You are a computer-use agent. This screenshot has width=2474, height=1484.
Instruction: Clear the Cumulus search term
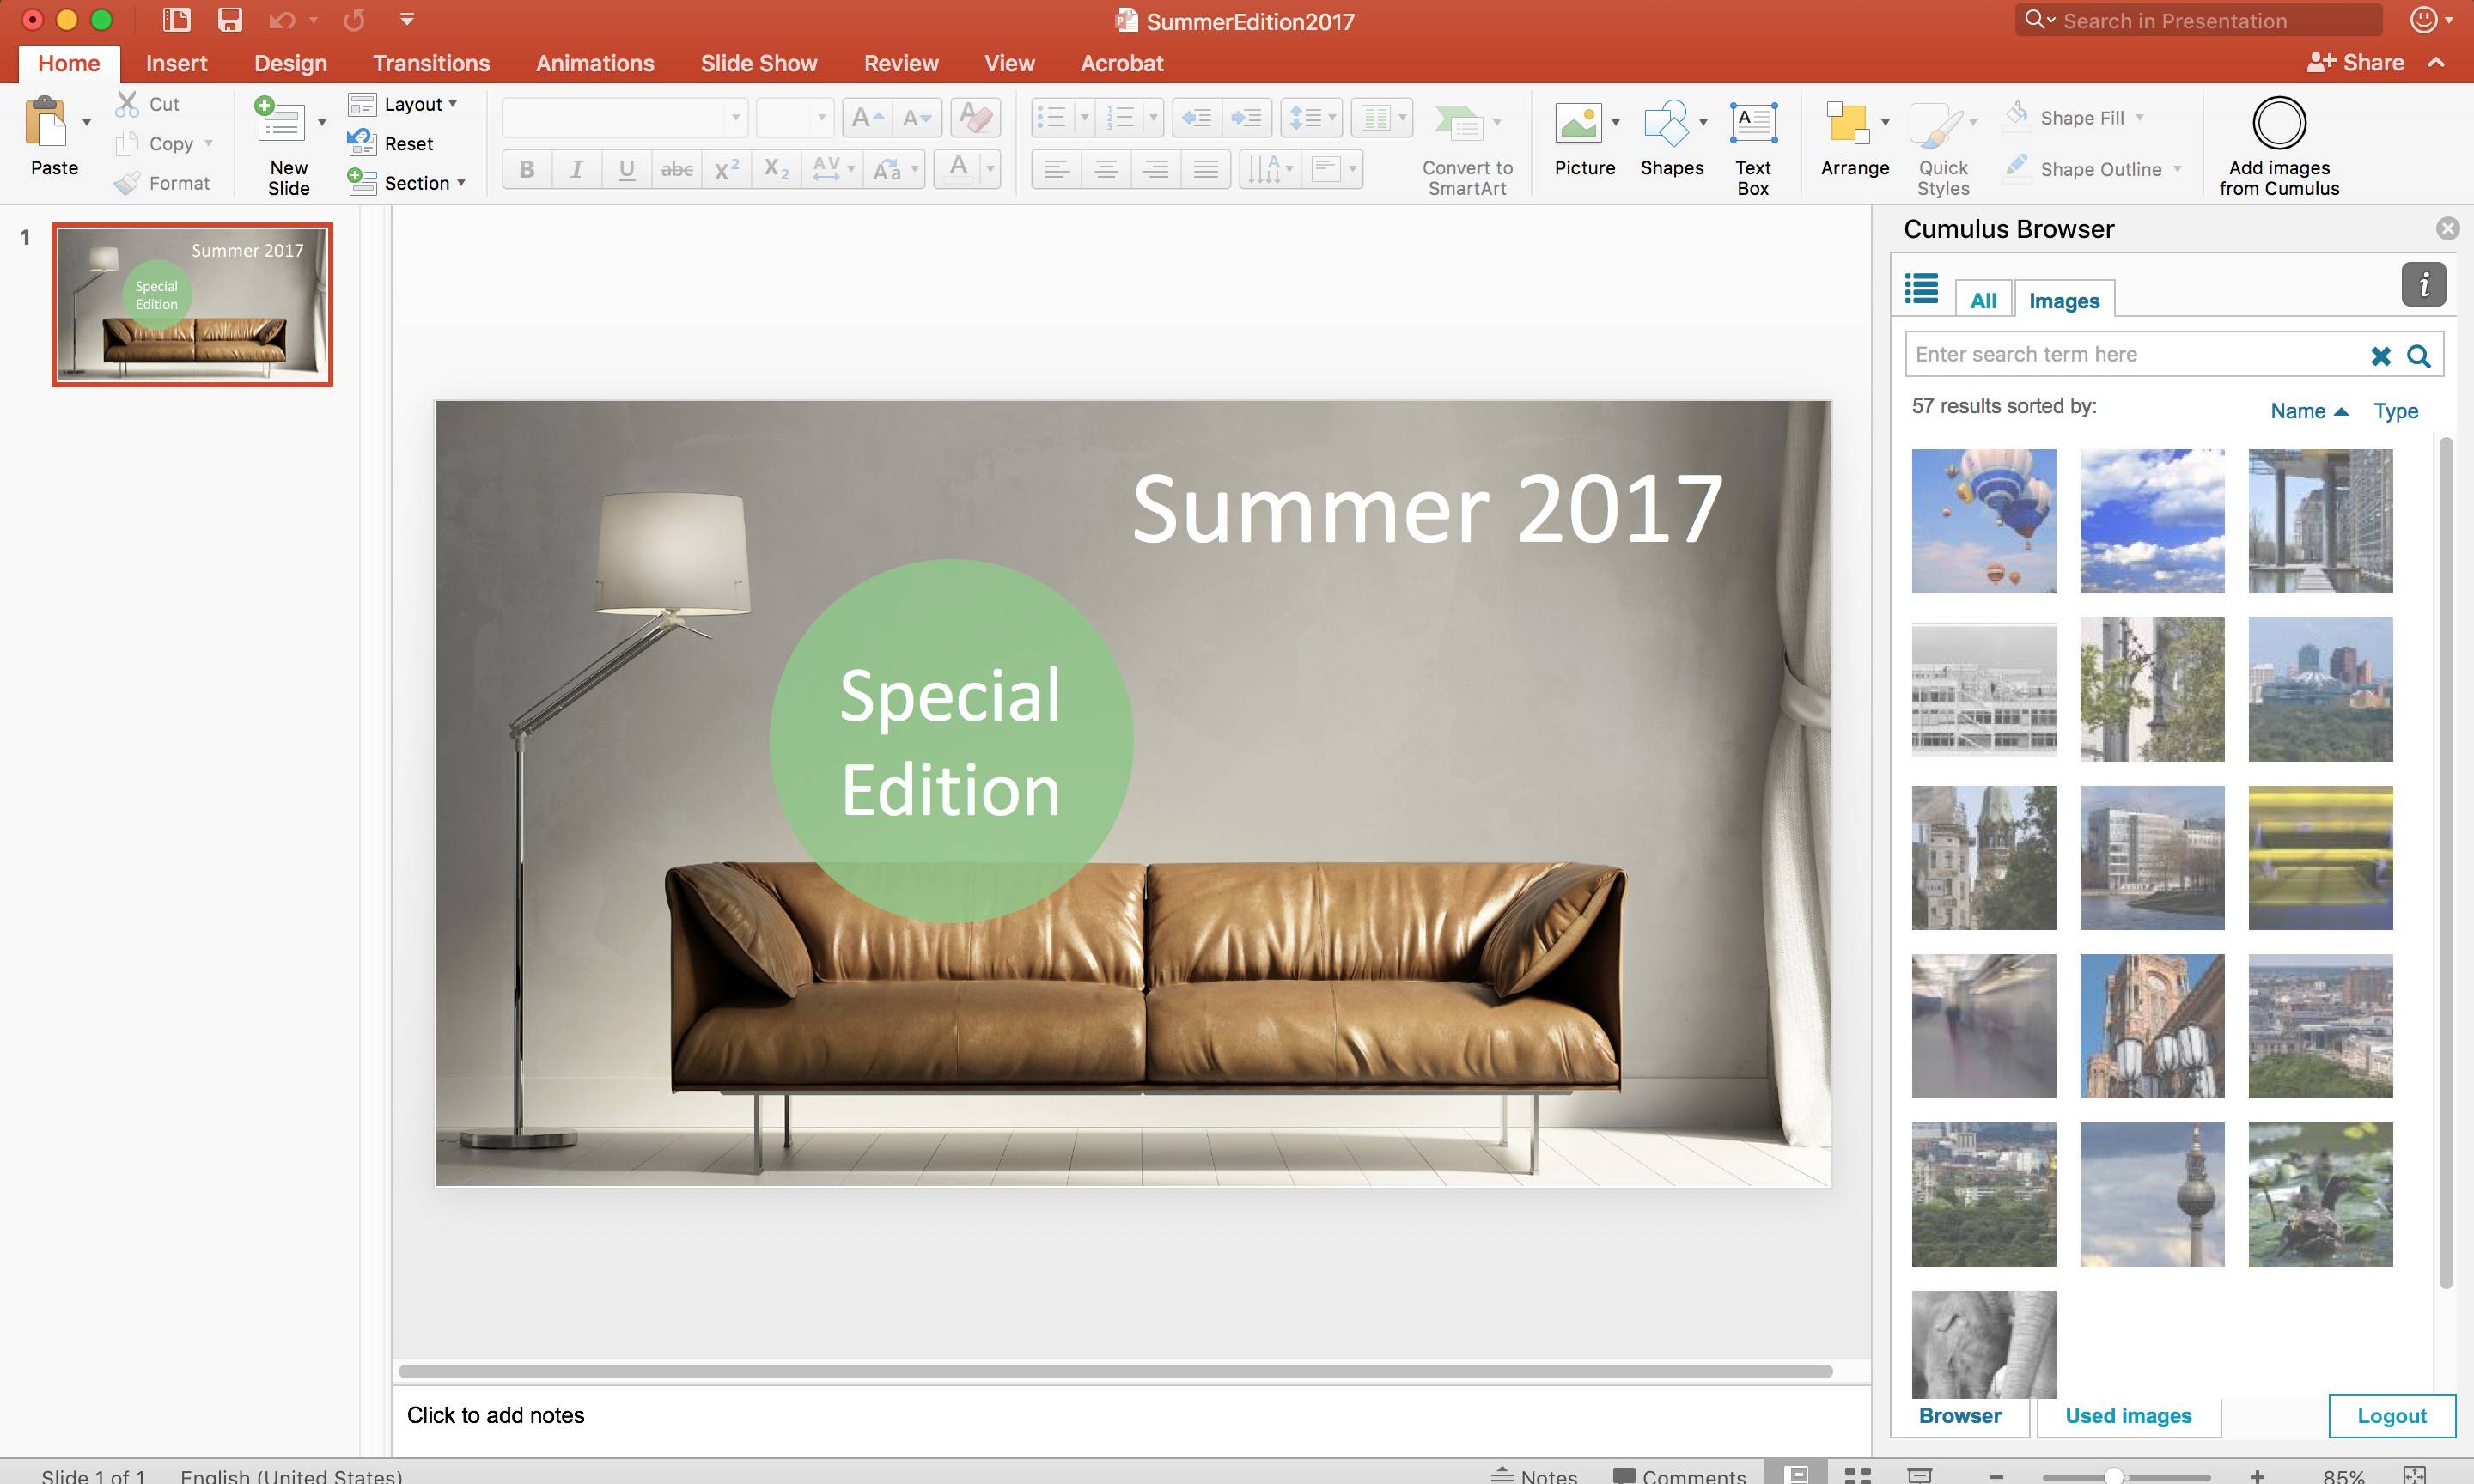coord(2380,356)
